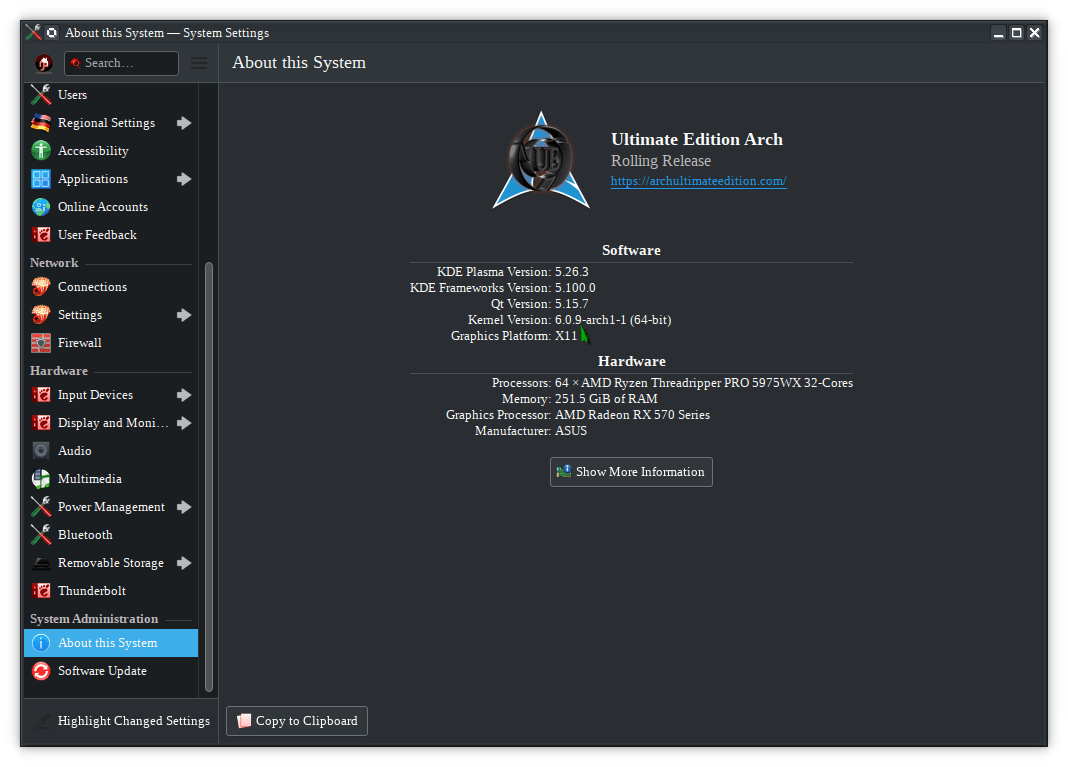Click the home logo icon beside search
The image size is (1068, 767).
tap(44, 63)
